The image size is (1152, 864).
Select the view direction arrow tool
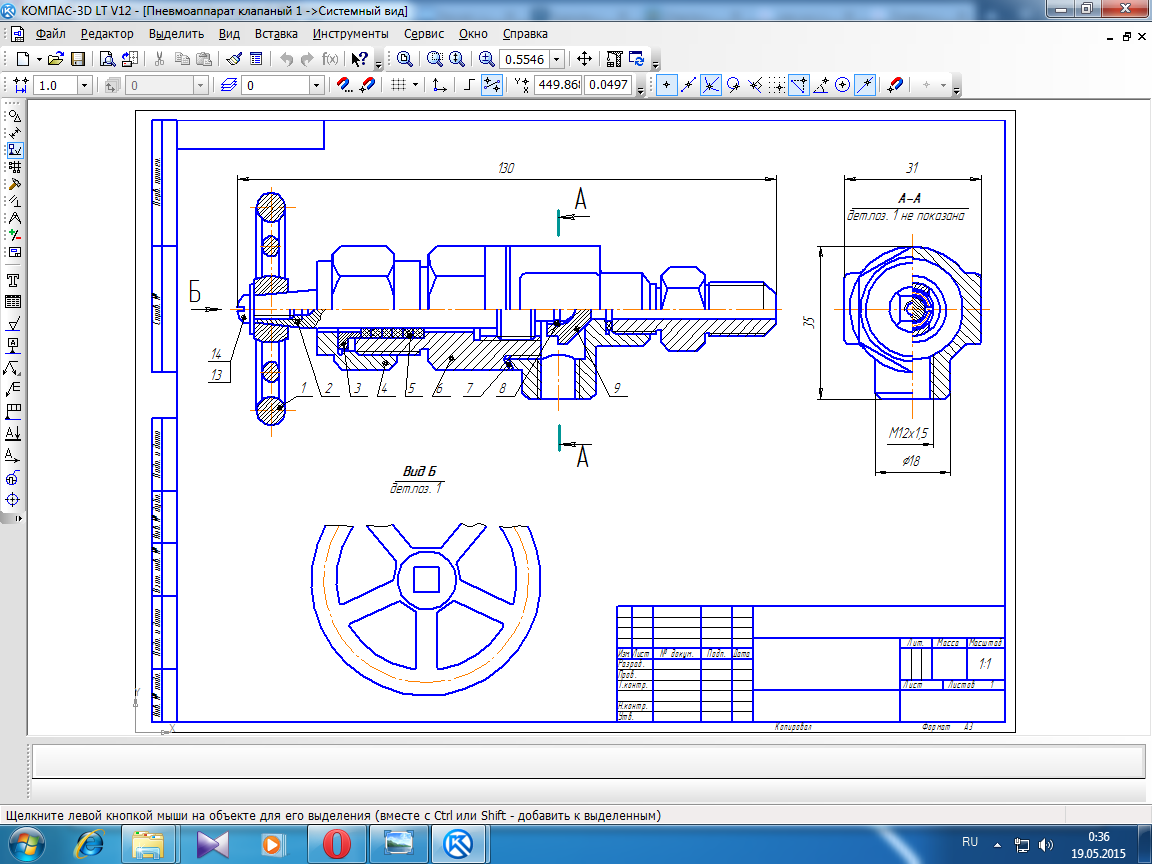coord(12,456)
